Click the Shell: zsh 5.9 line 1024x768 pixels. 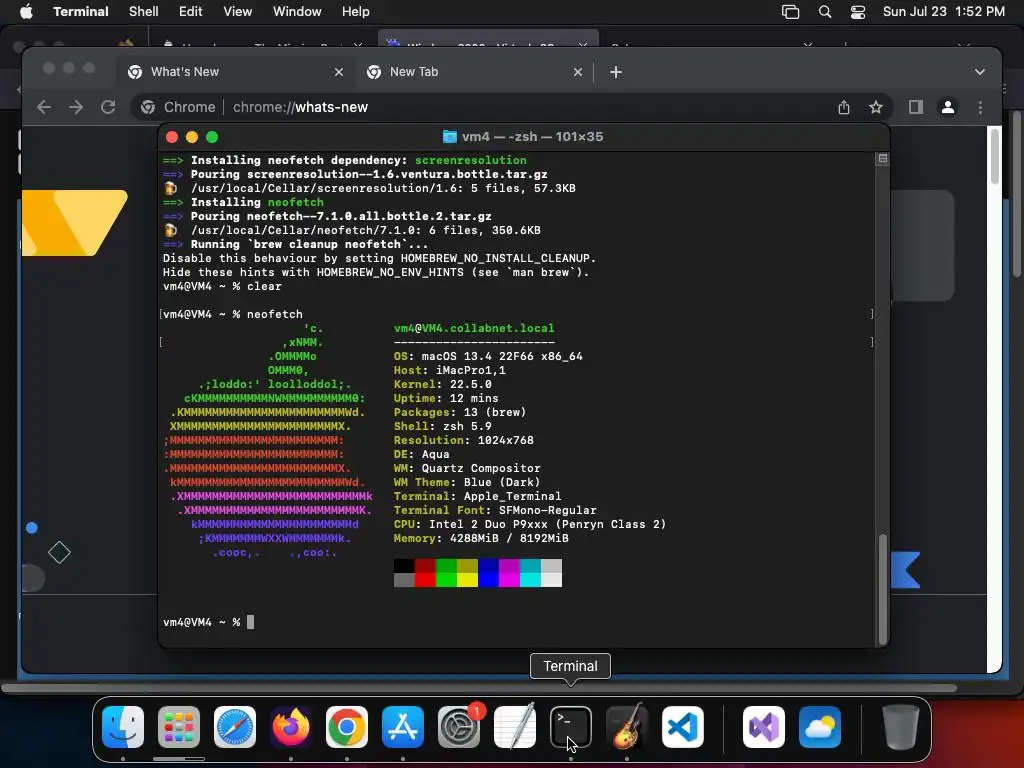coord(443,426)
